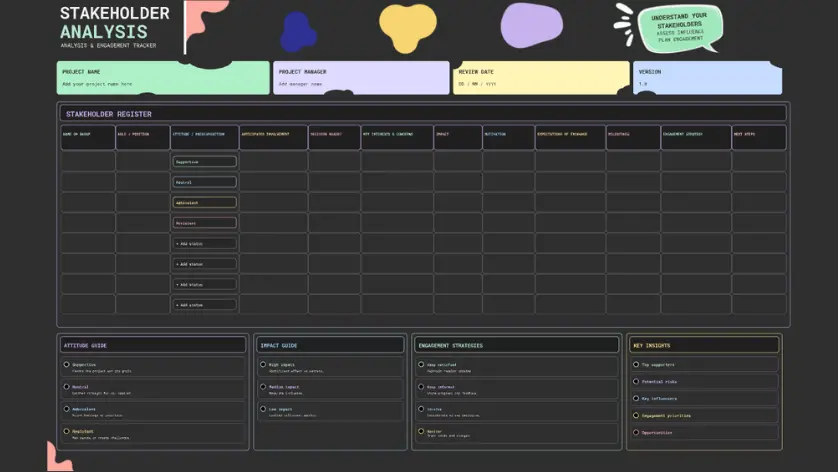
Task: Click the Motivation column header
Action: (508, 137)
